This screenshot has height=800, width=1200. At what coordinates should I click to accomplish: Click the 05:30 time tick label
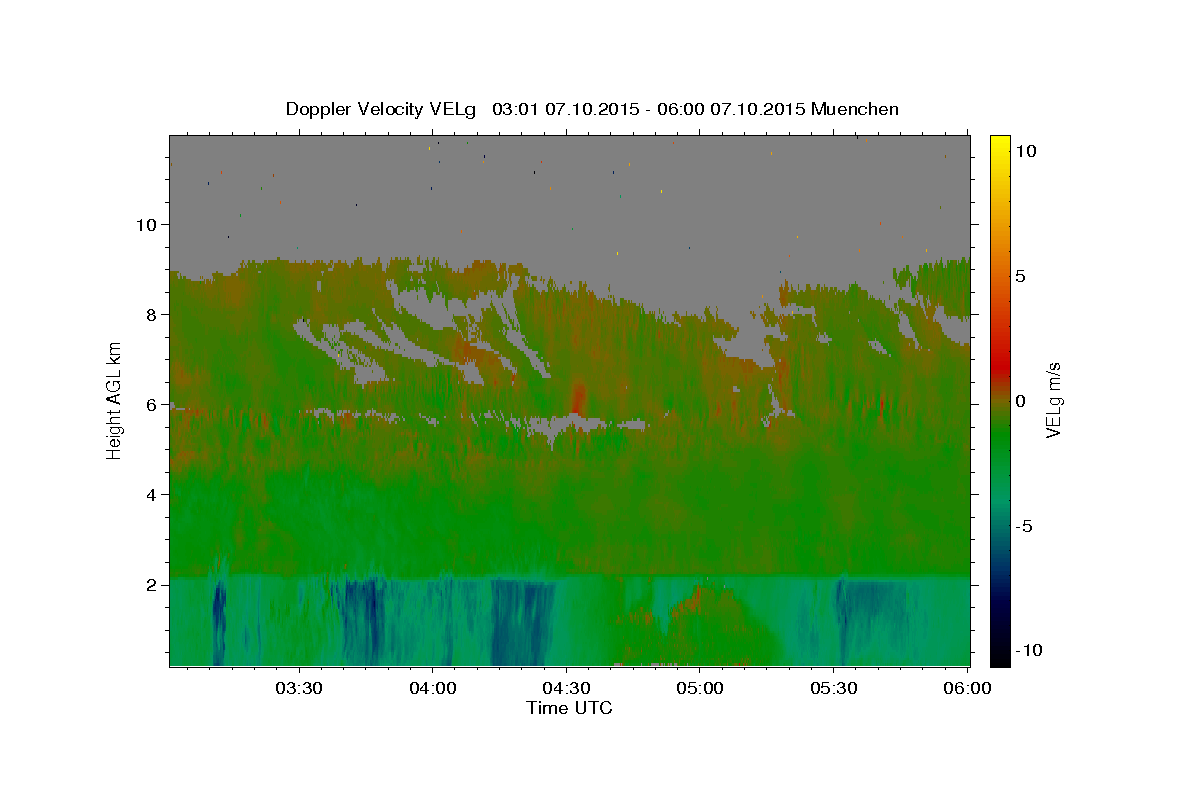(833, 689)
